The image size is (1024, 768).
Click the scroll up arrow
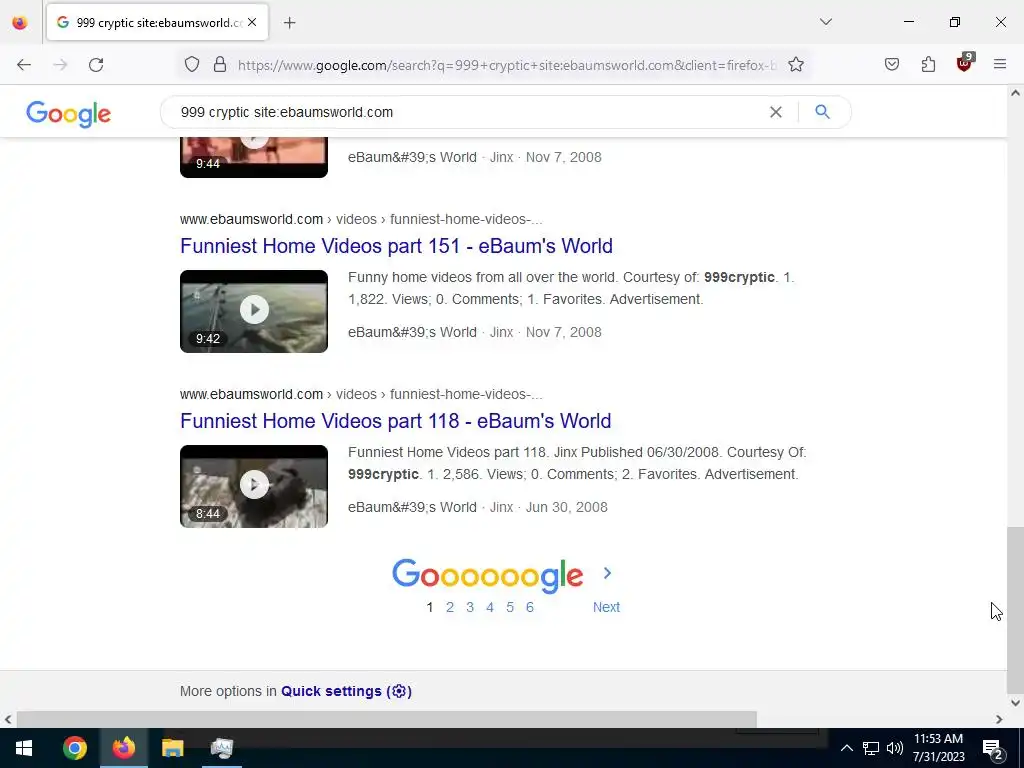click(1015, 93)
